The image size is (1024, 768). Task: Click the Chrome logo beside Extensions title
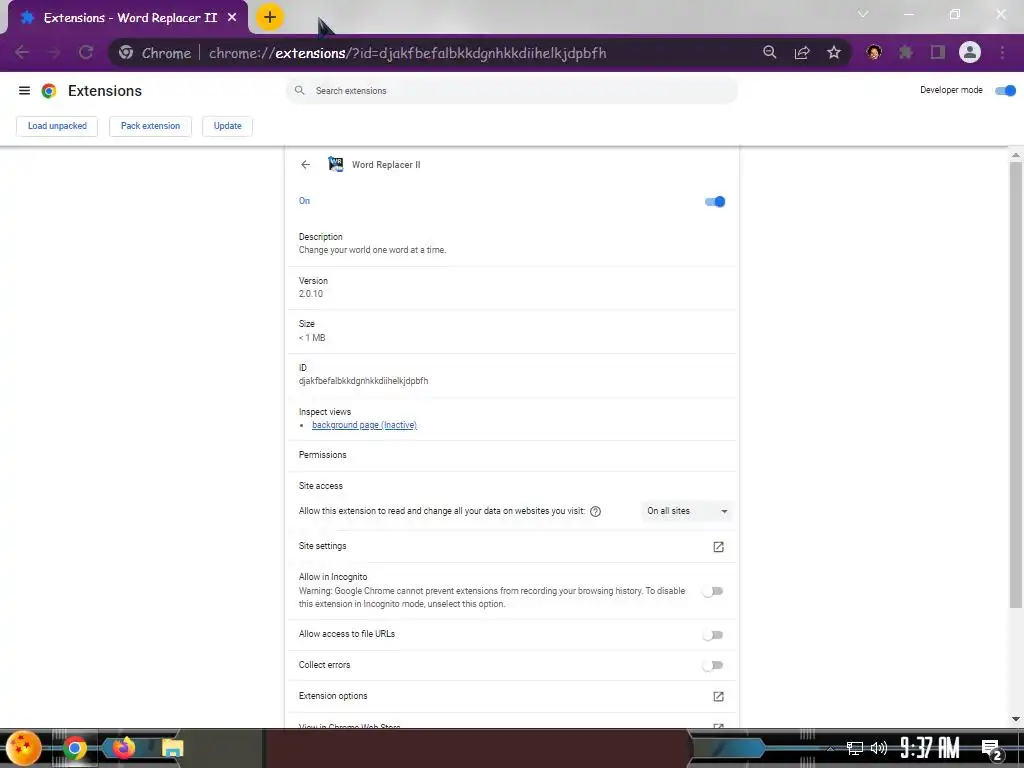click(x=49, y=91)
